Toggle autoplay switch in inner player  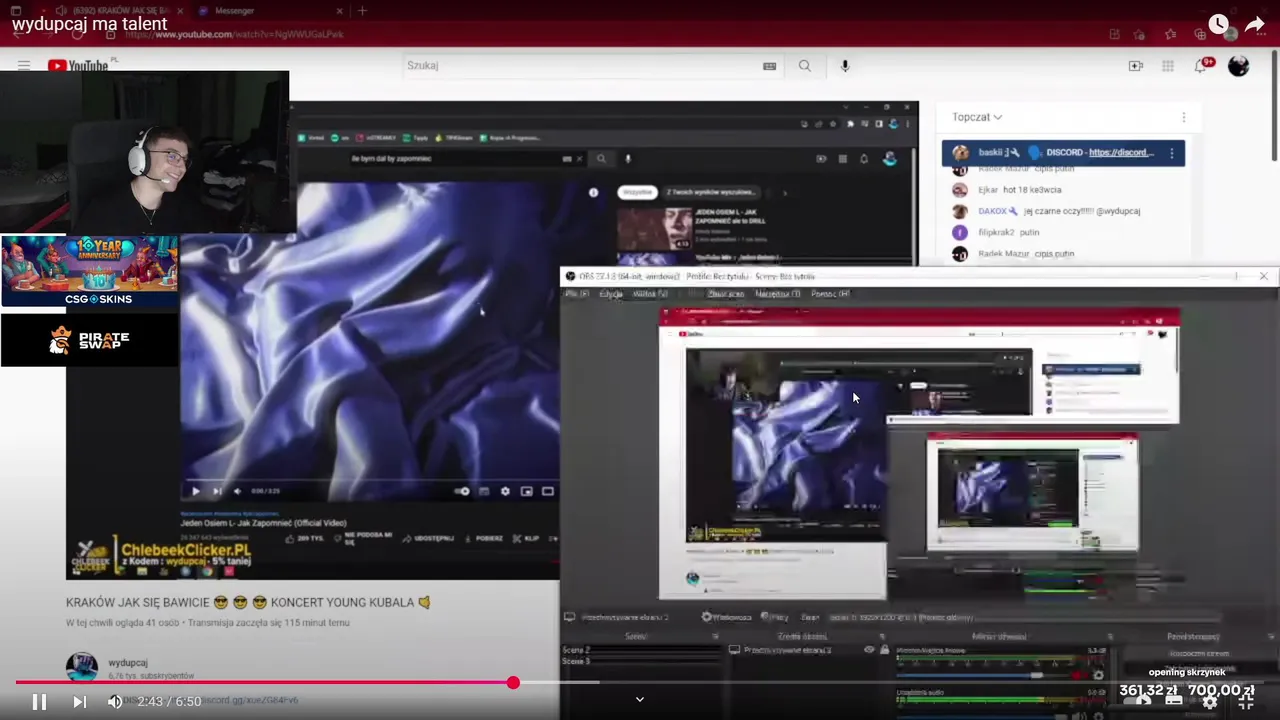(462, 491)
